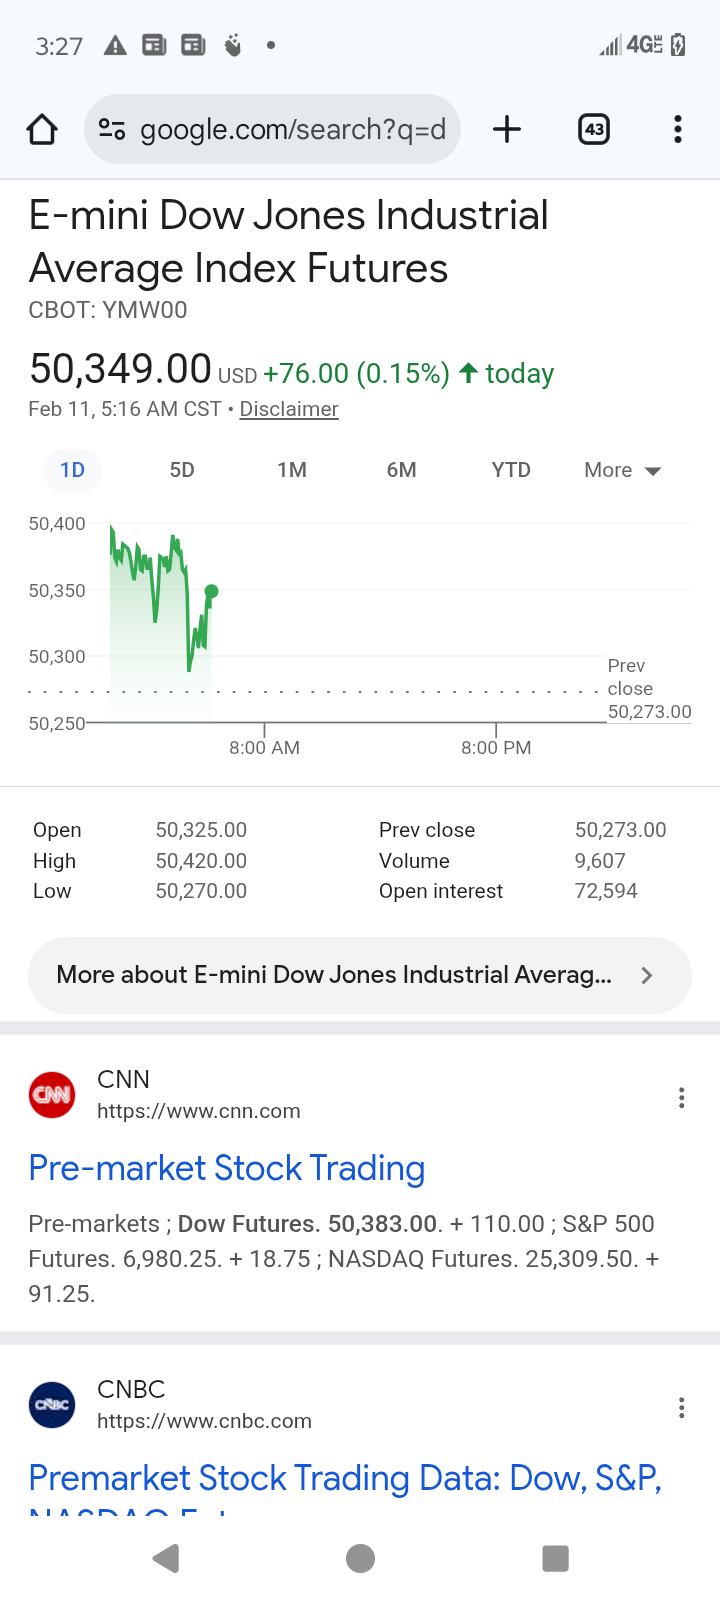Open Chrome's three-dot overflow menu

coord(678,129)
